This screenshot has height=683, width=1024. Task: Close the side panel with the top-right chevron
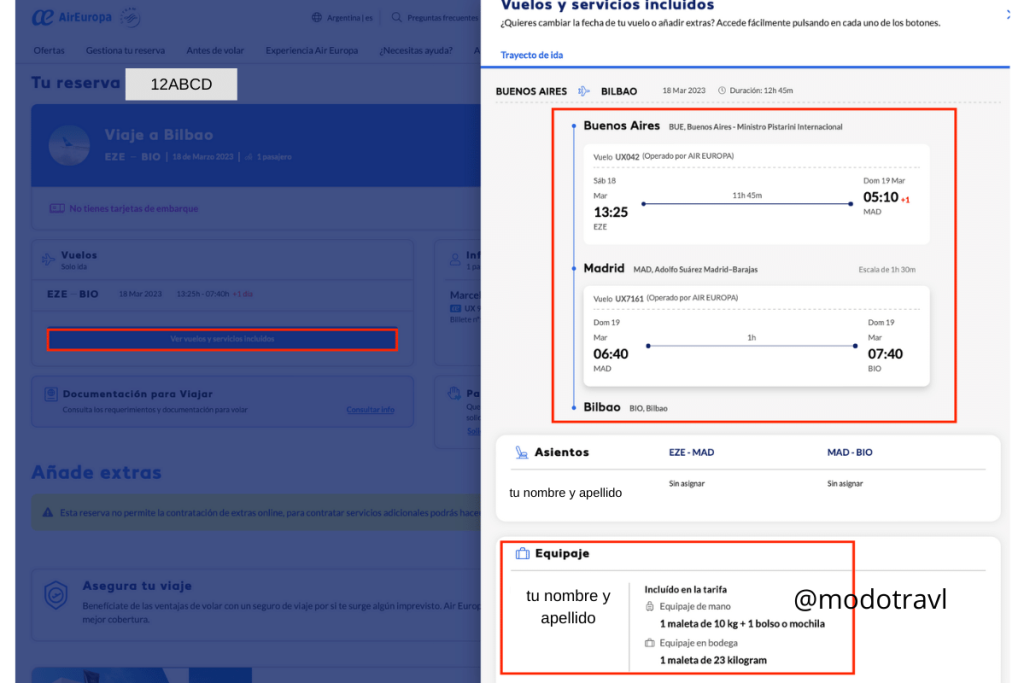click(x=1008, y=14)
